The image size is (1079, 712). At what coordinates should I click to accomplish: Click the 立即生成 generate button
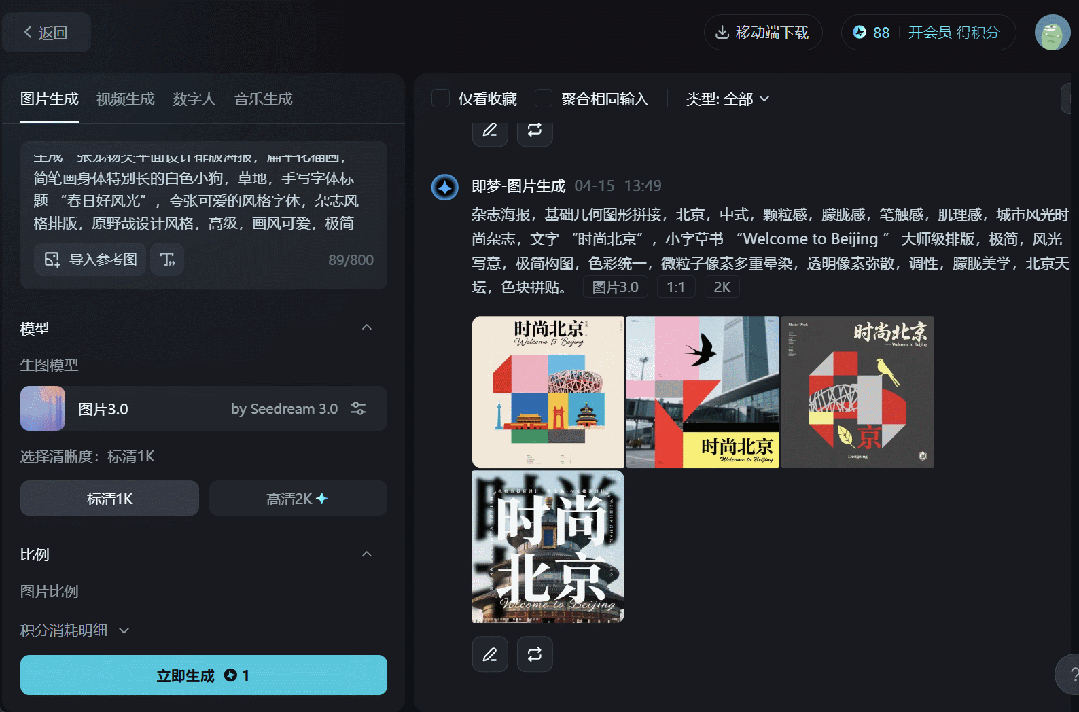pos(203,675)
